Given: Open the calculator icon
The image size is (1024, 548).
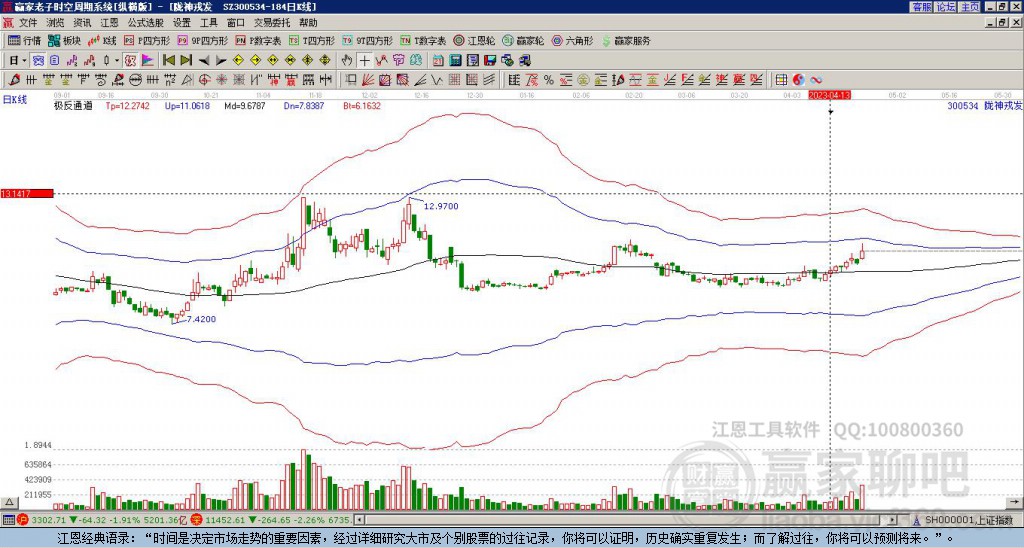Looking at the screenshot, I should pos(455,61).
